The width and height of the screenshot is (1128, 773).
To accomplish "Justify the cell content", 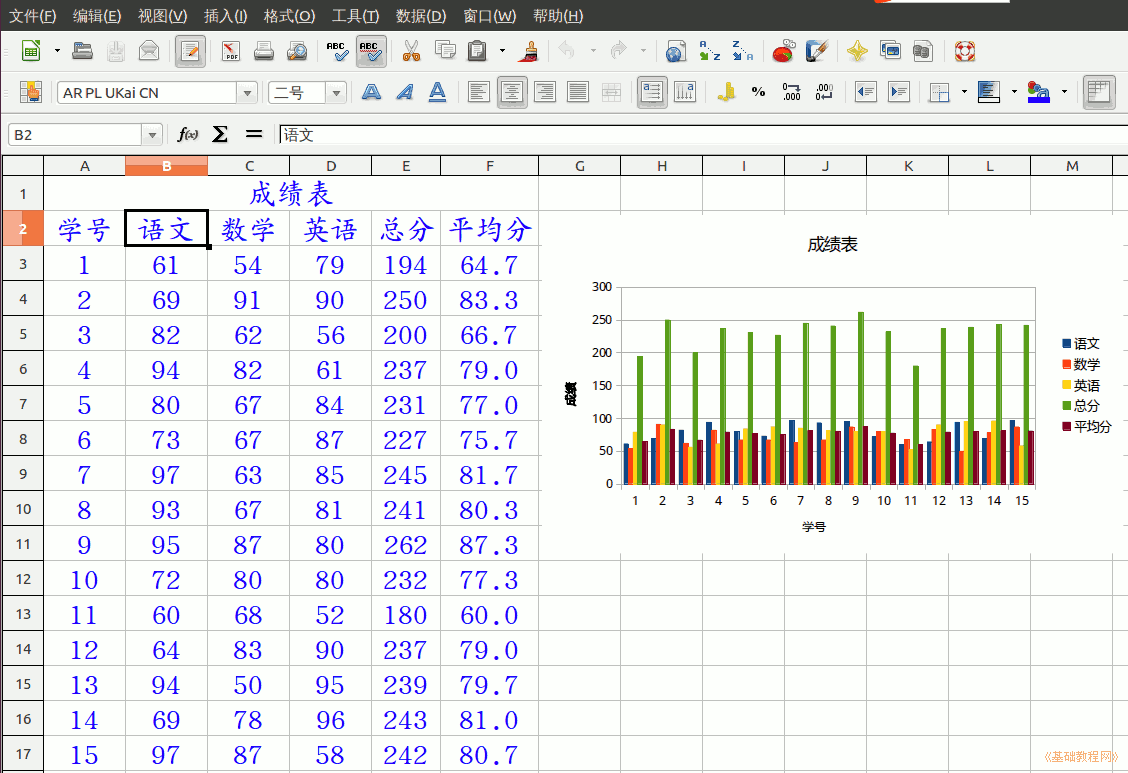I will click(578, 92).
